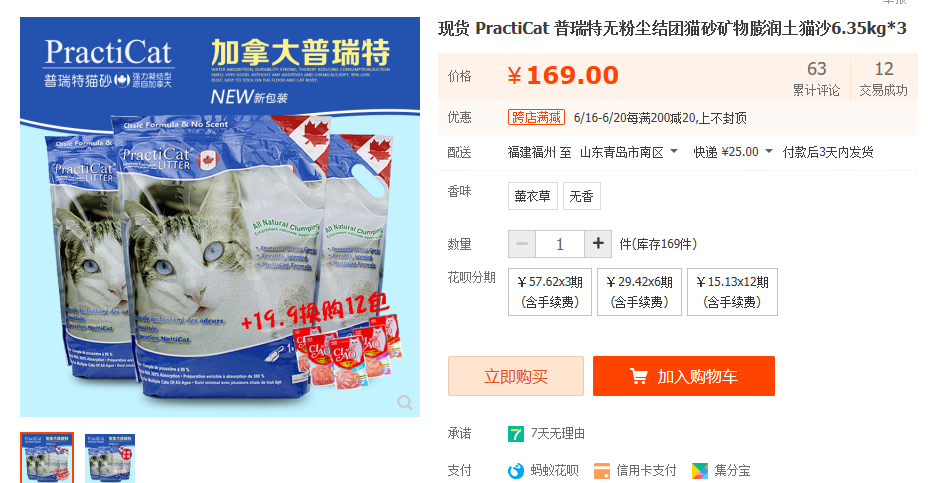Choose the ¥15.13x12期 installment plan
Viewport: 928px width, 483px height.
732,292
